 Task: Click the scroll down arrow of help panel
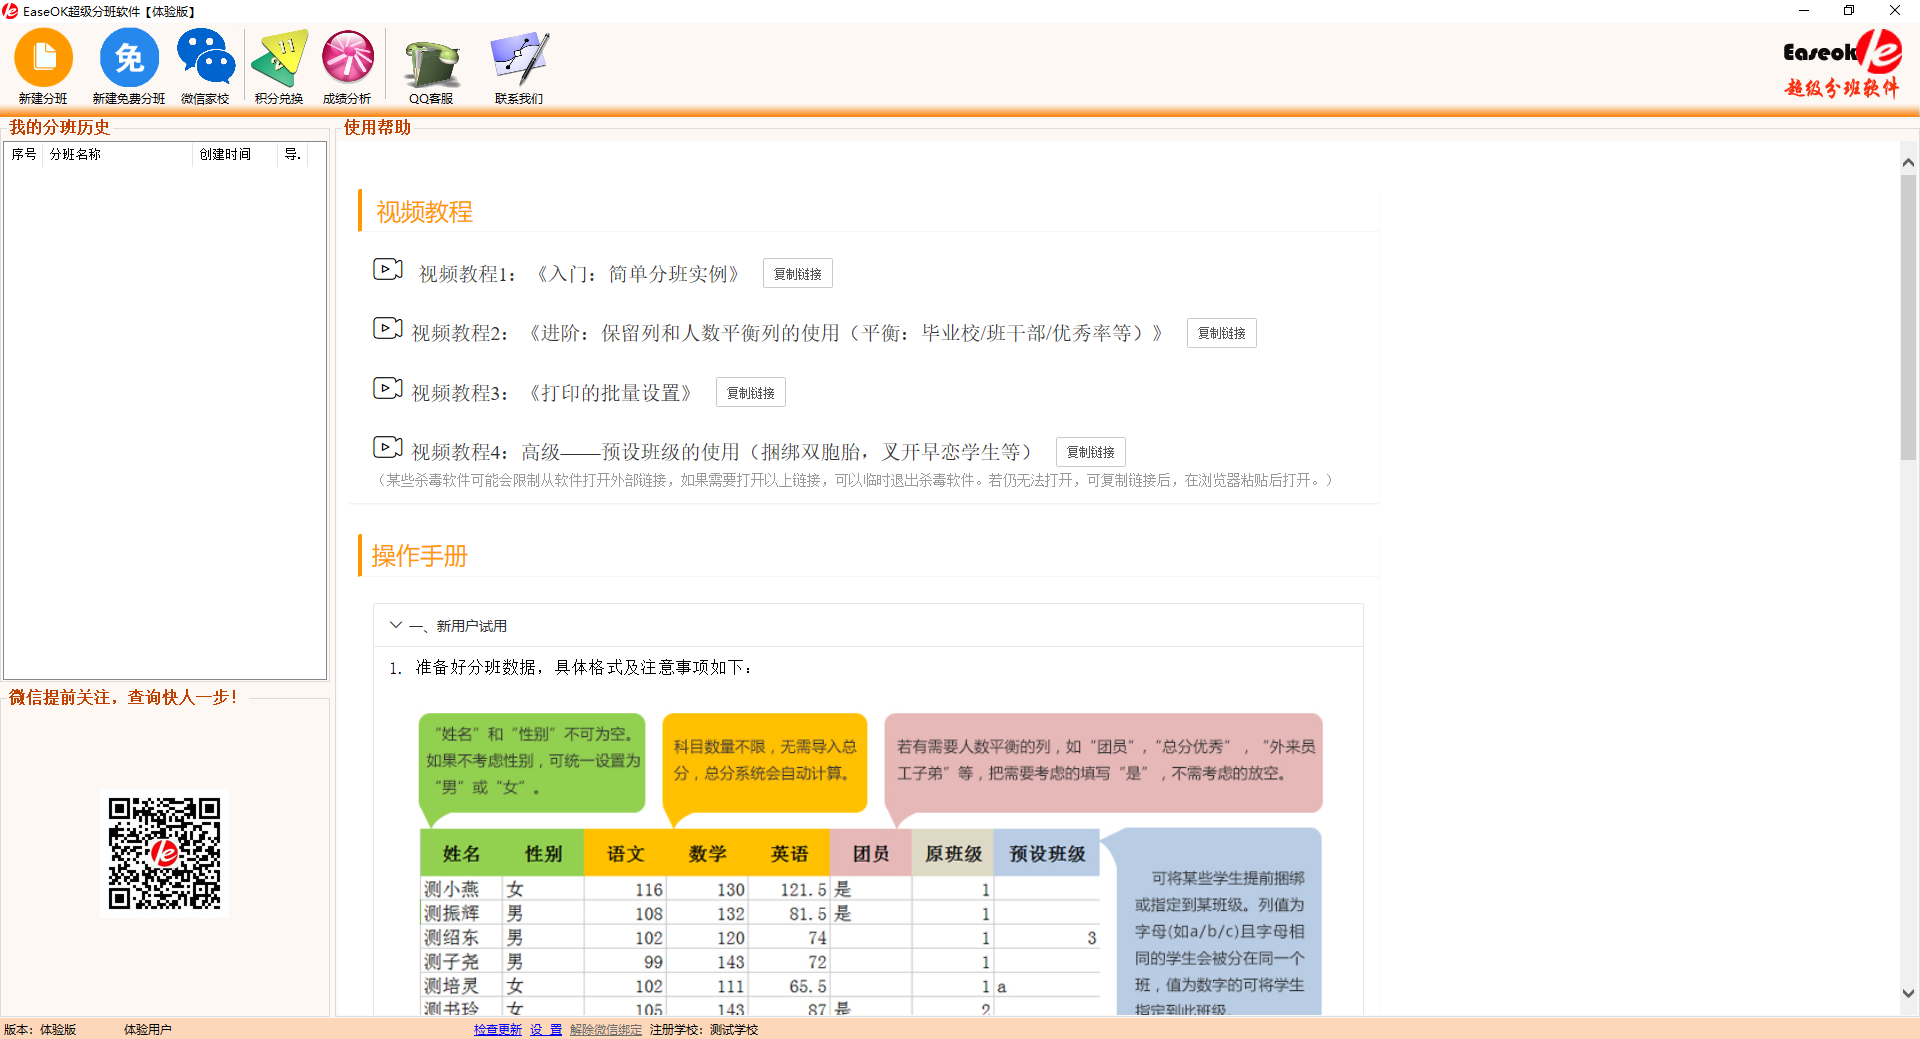(x=1908, y=993)
